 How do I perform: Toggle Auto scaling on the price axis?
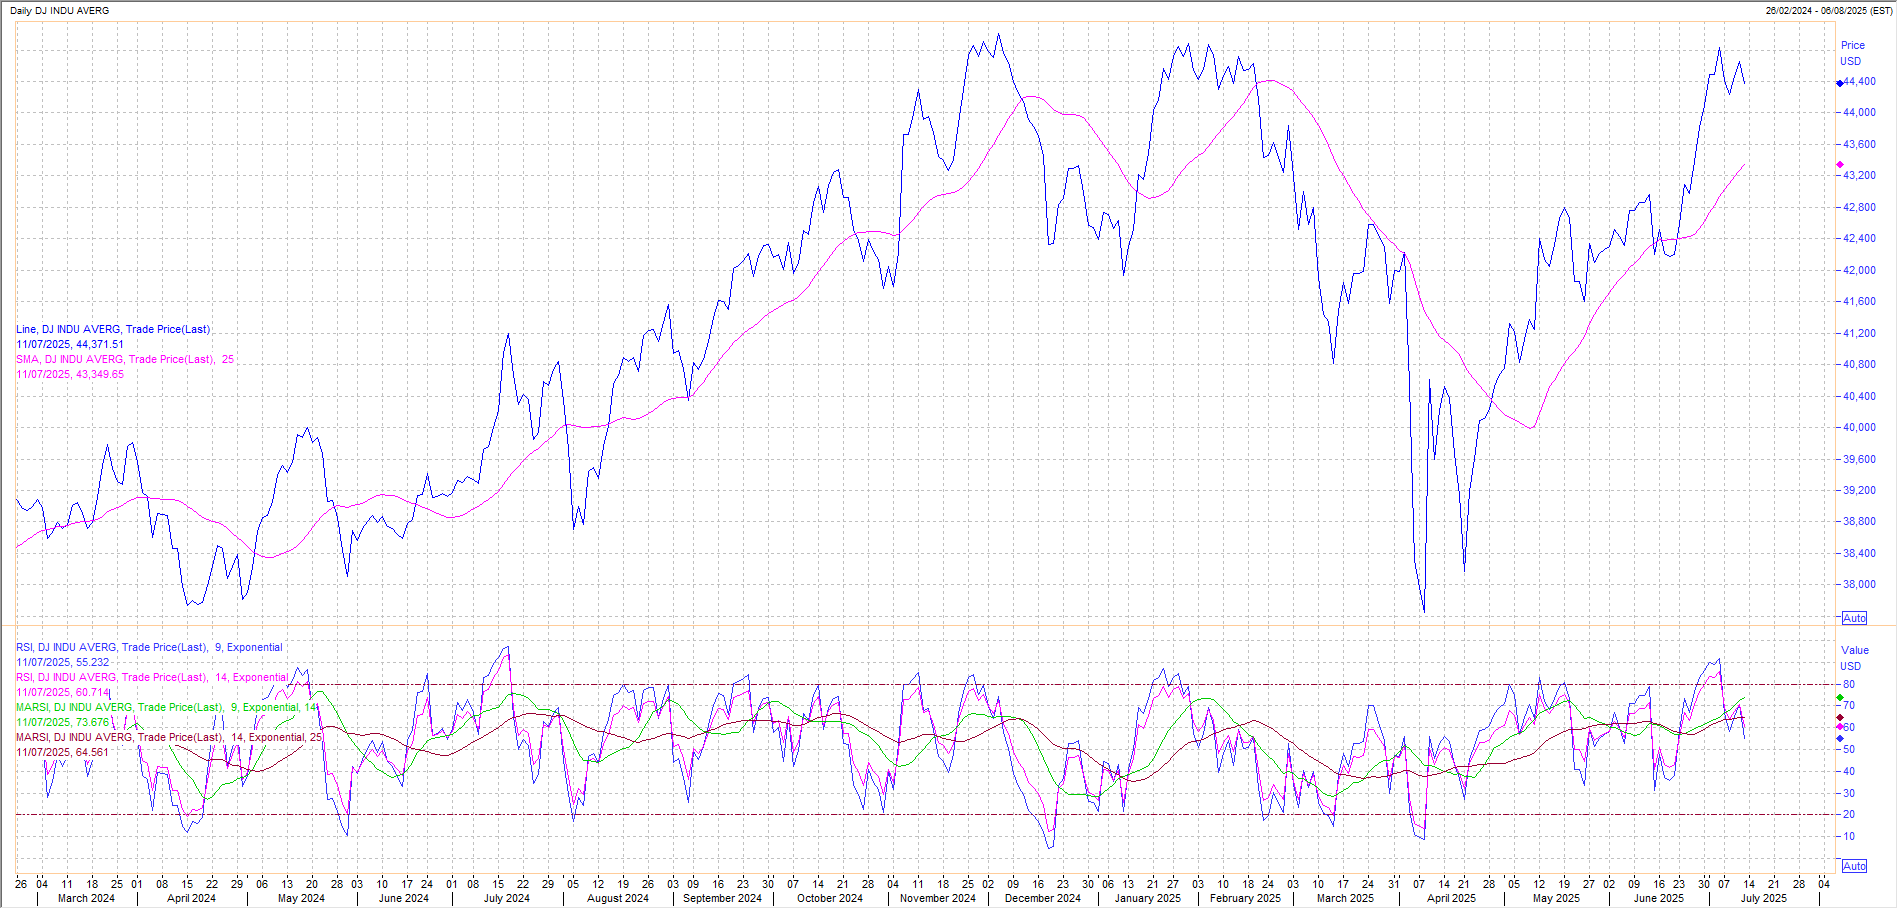(1854, 618)
